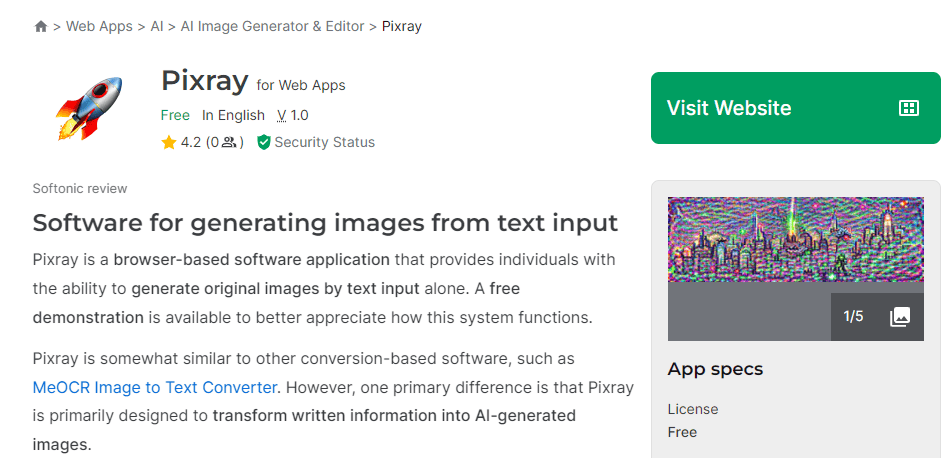Click the Security Status text
Image resolution: width=951 pixels, height=458 pixels.
point(324,143)
